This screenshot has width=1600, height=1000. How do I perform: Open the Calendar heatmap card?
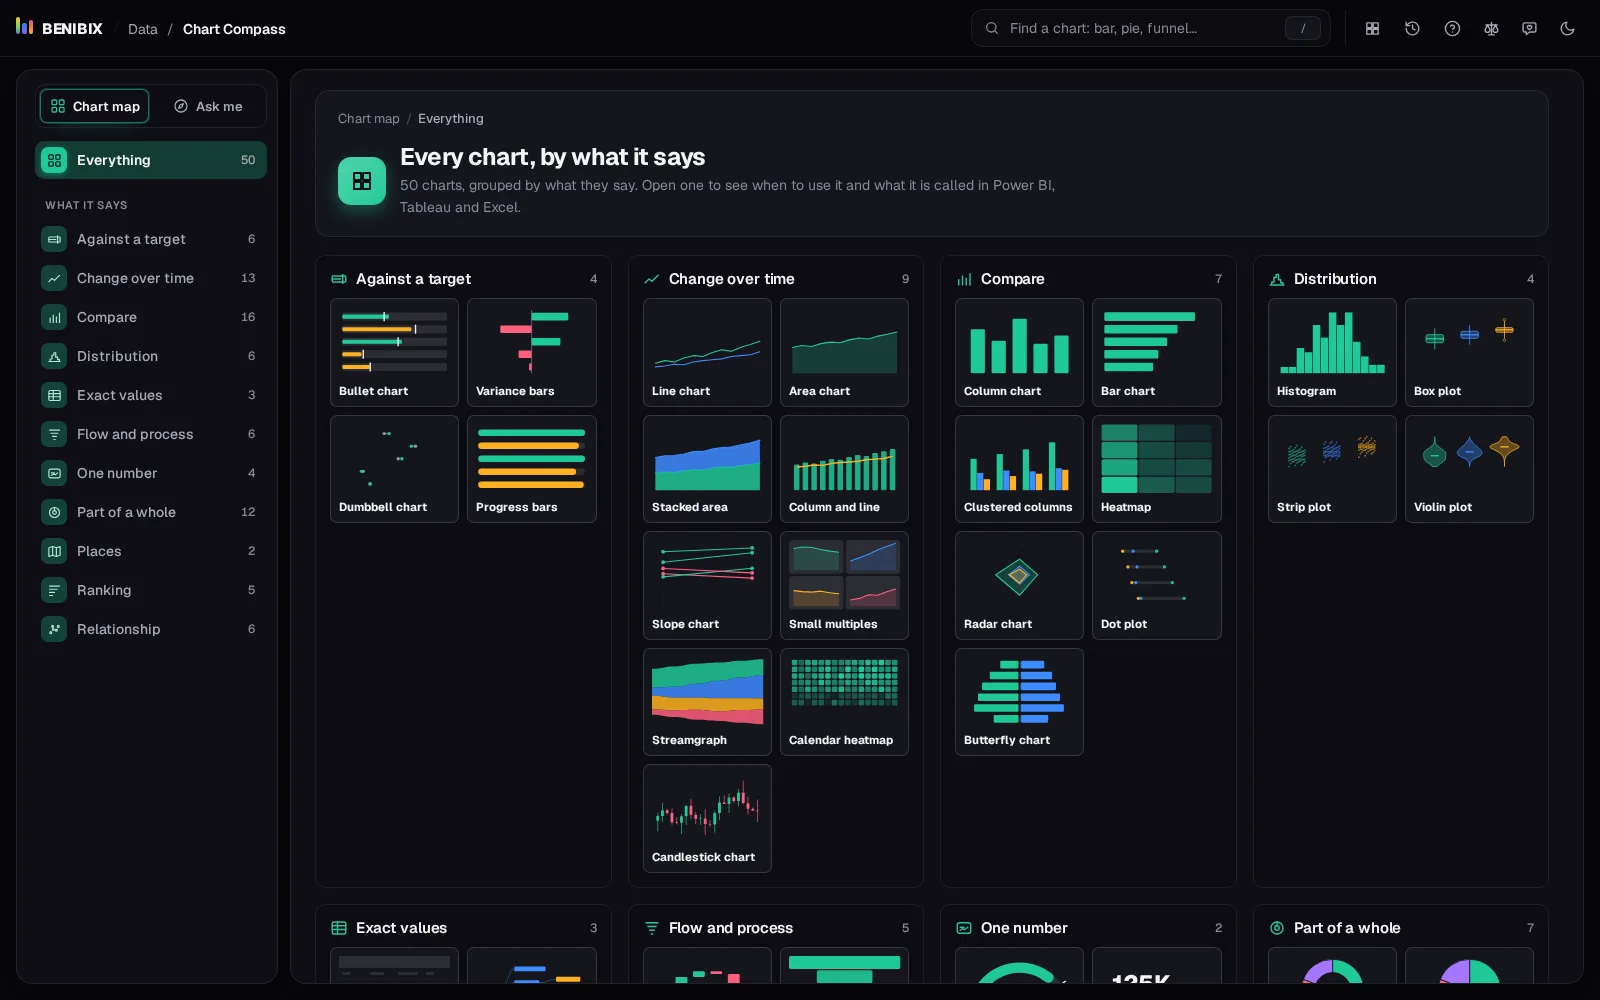click(x=844, y=701)
